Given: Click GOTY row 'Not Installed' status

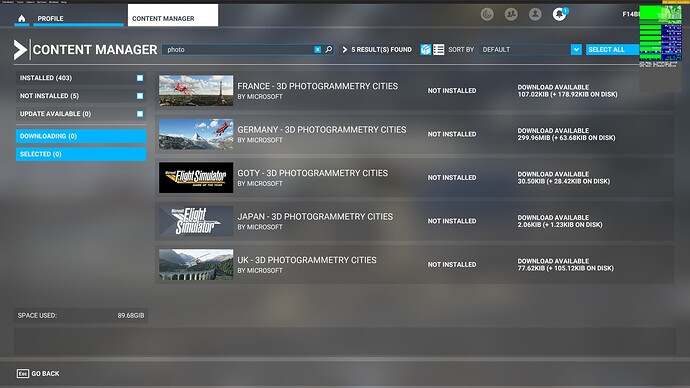Looking at the screenshot, I should click(x=452, y=178).
